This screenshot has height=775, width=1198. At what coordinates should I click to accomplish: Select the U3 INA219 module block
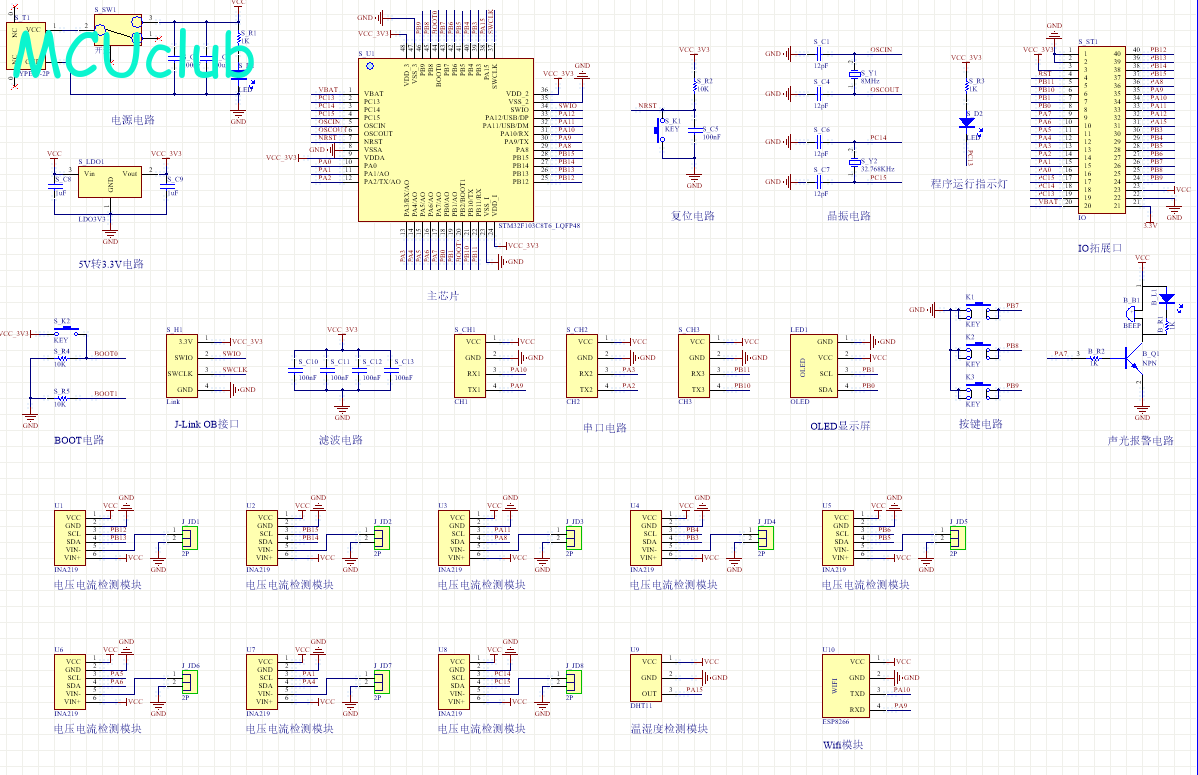454,537
